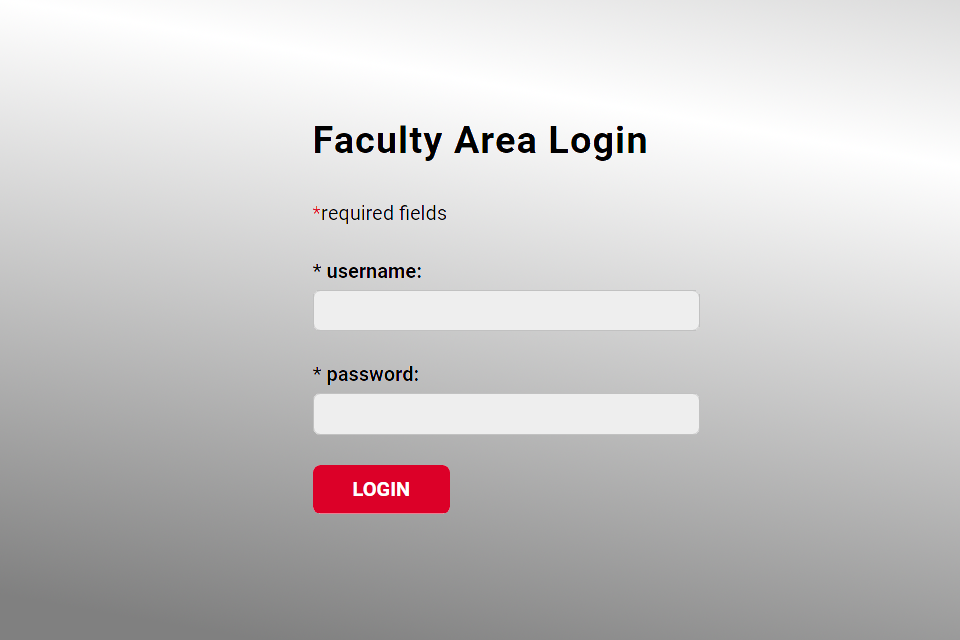Click the username input field
Image resolution: width=960 pixels, height=640 pixels.
pyautogui.click(x=506, y=311)
